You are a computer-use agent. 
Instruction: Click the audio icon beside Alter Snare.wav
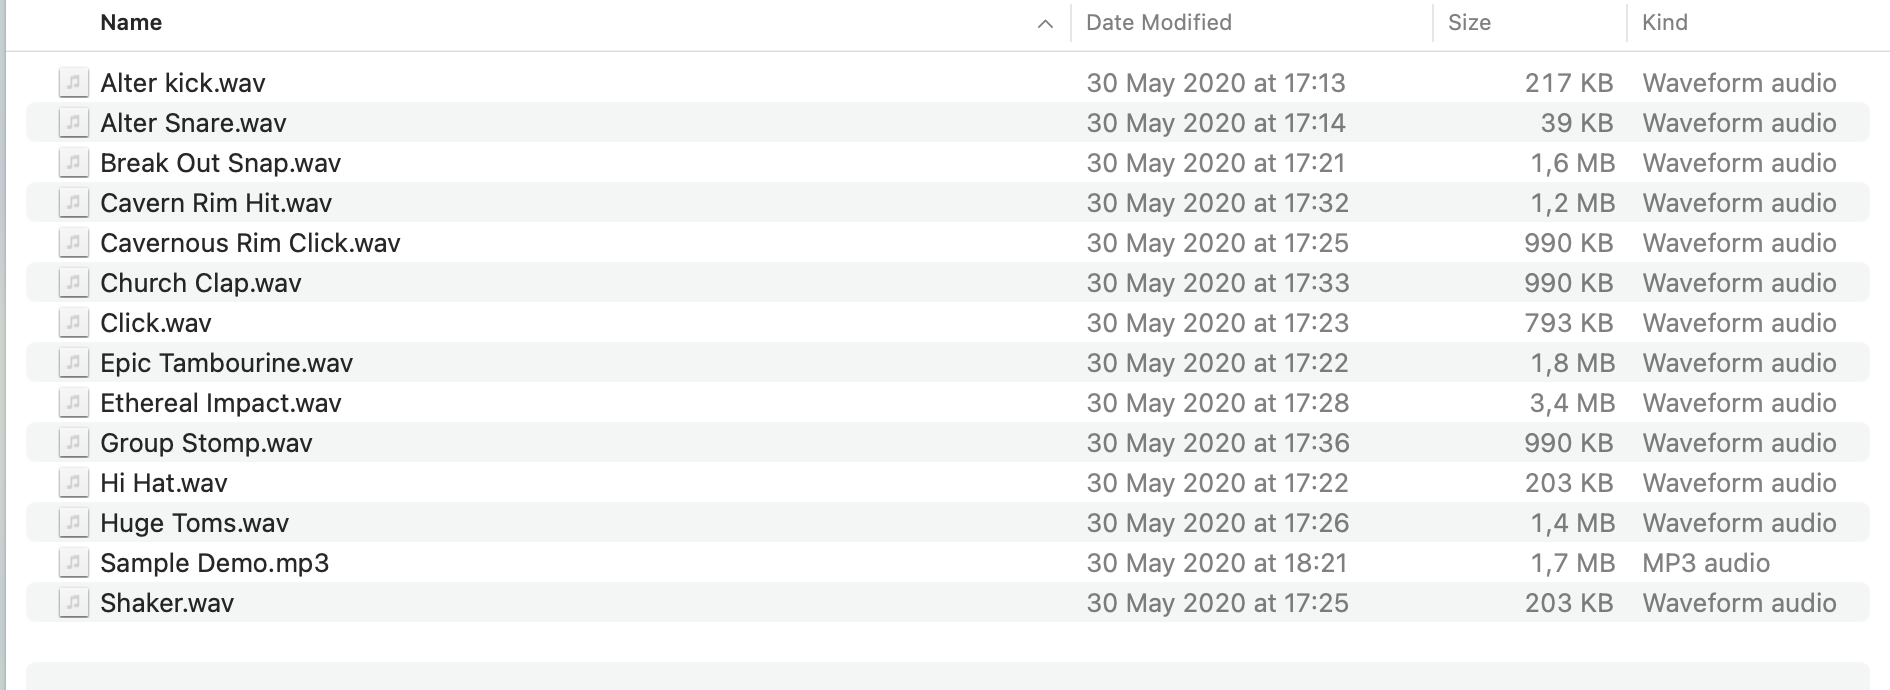click(x=72, y=123)
